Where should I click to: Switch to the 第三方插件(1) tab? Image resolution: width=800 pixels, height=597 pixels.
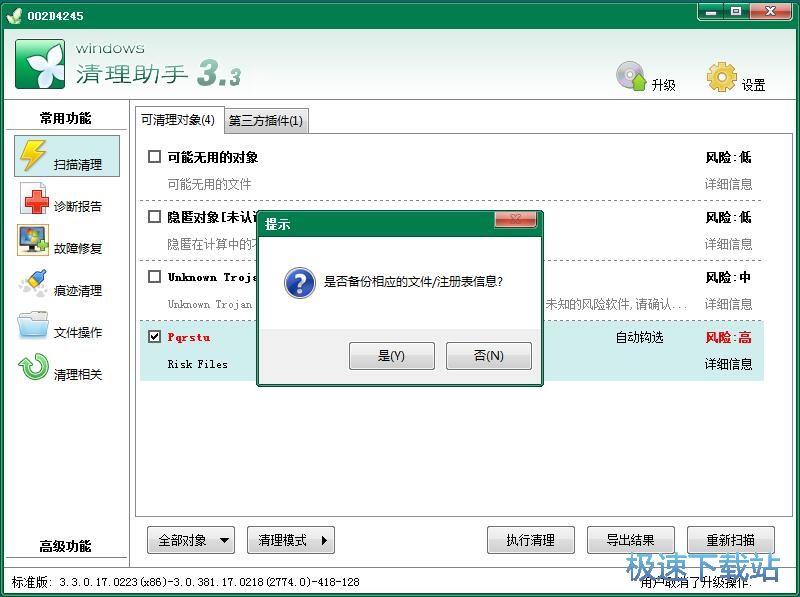pyautogui.click(x=266, y=121)
